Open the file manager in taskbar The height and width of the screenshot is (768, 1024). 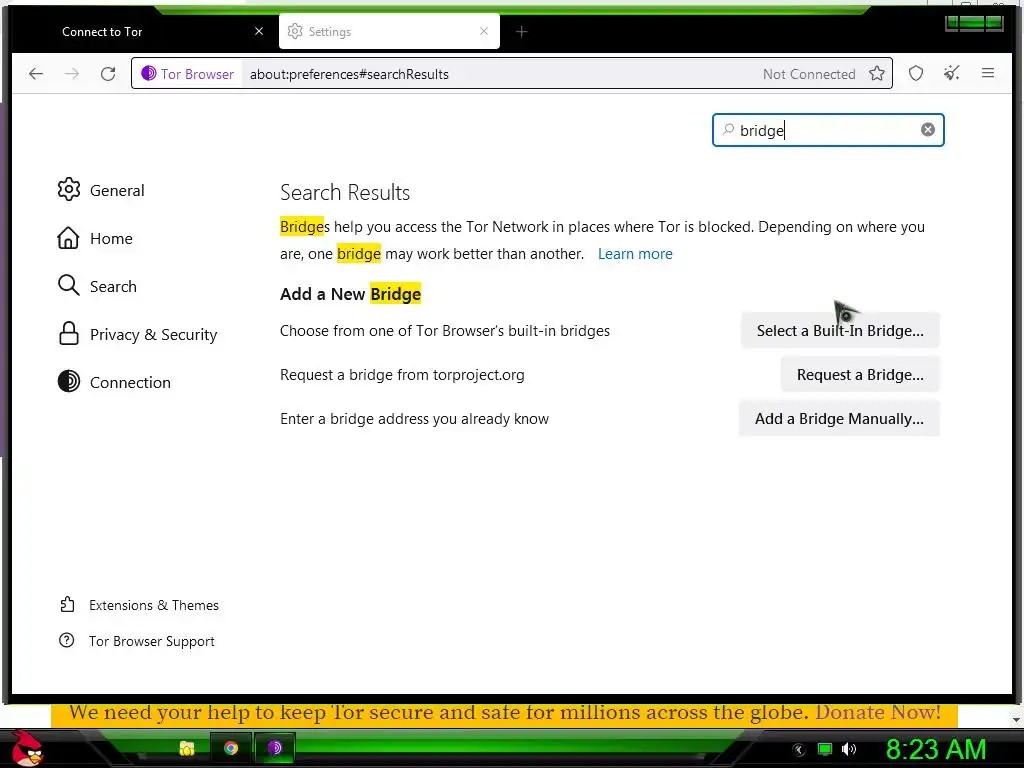(187, 748)
